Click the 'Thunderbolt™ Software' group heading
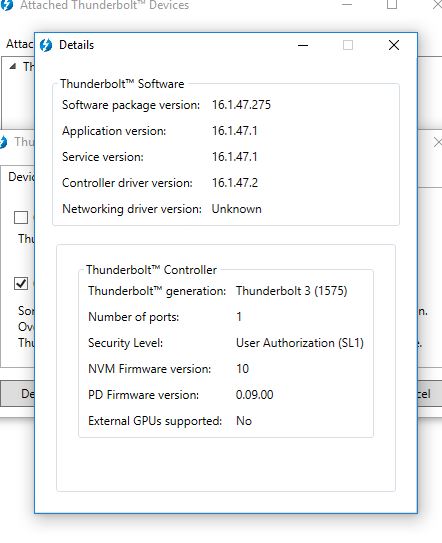Viewport: 442px width, 543px height. click(122, 84)
